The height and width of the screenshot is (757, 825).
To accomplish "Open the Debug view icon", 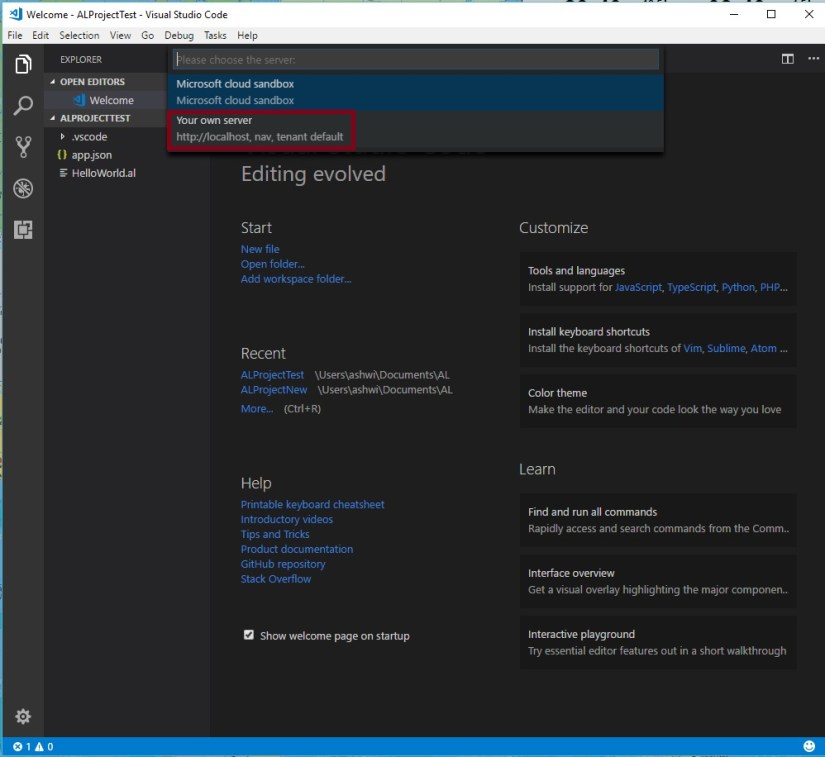I will point(22,189).
